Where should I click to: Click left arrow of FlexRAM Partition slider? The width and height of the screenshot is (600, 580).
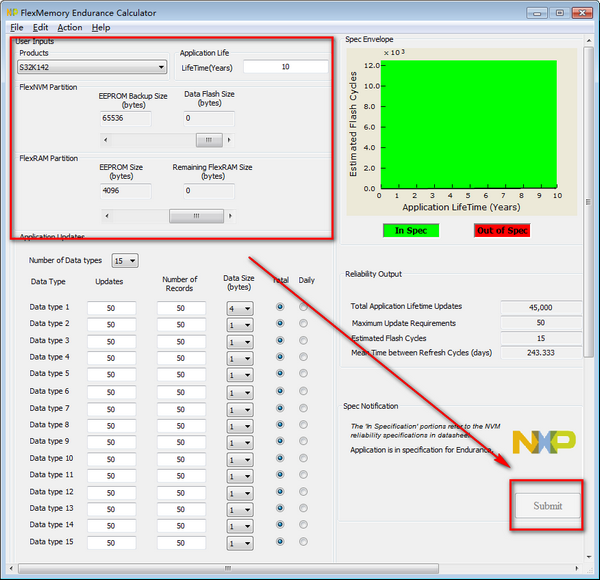pos(108,215)
